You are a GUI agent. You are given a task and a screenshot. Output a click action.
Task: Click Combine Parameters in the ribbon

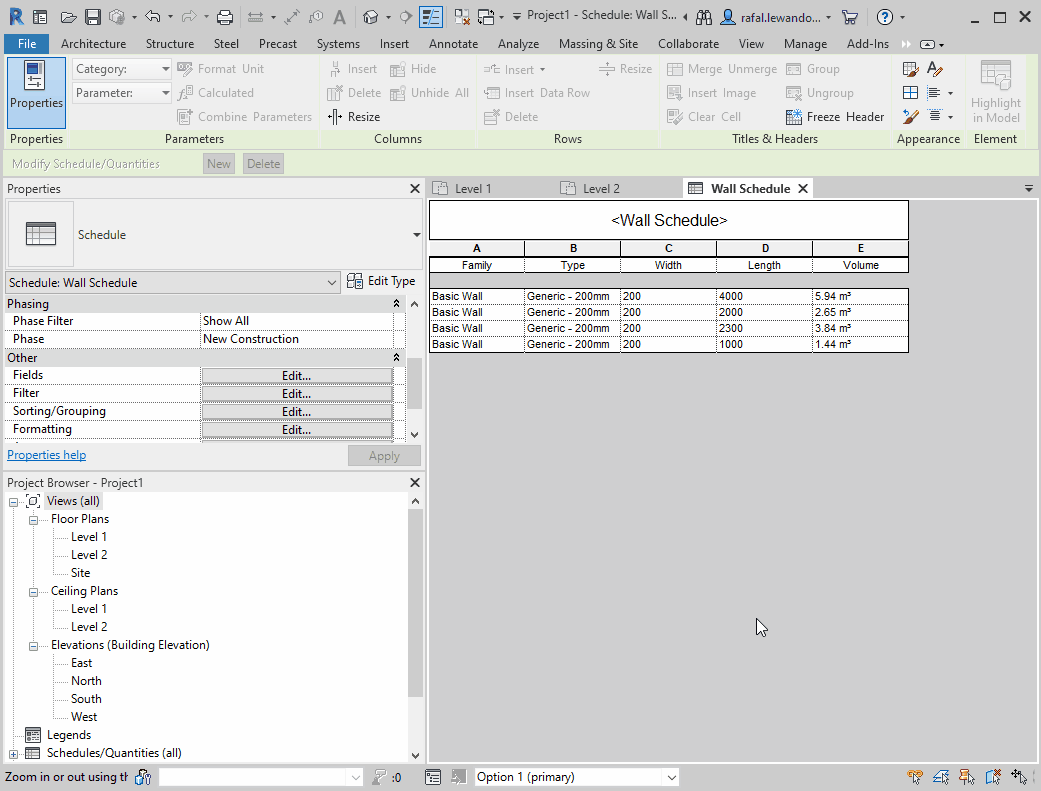coord(244,116)
